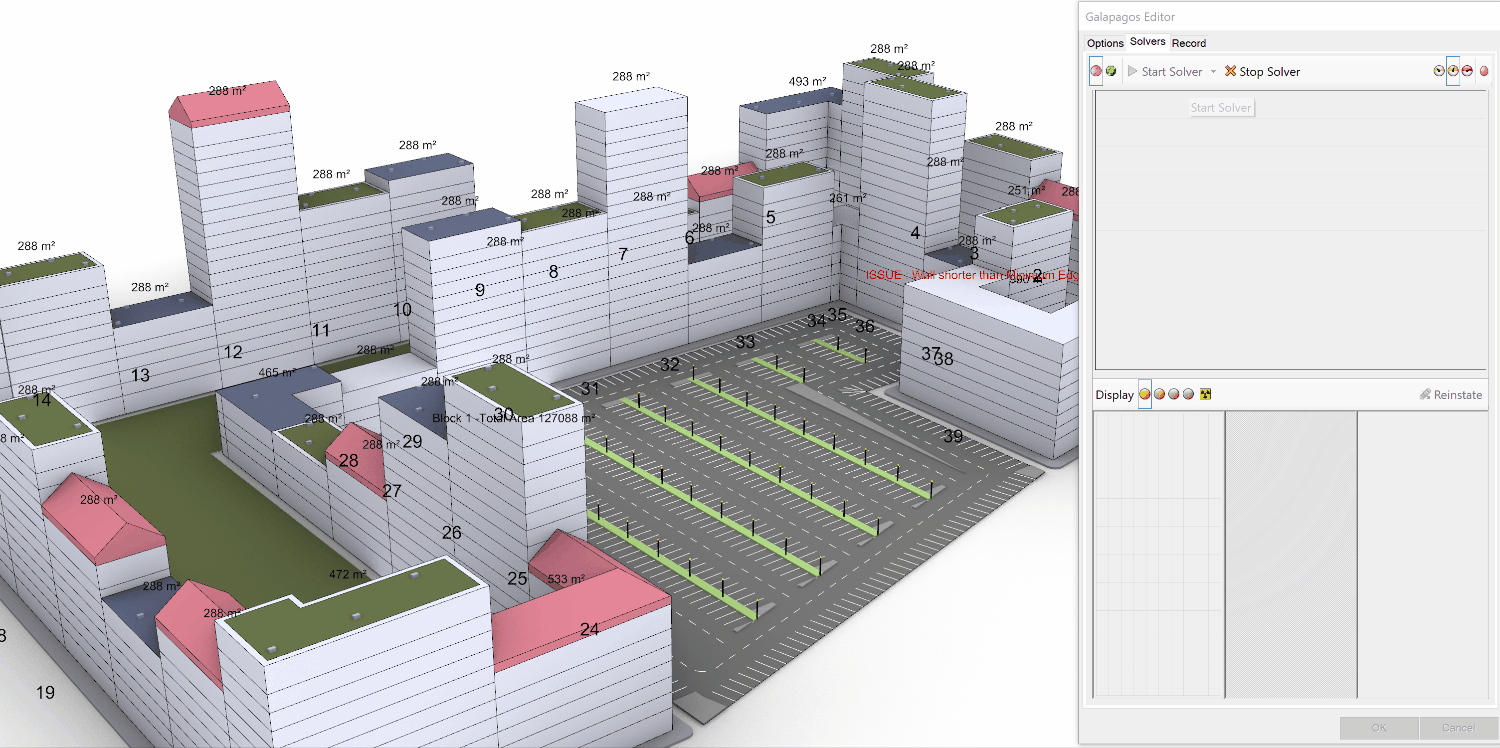Click the pencil icon next to Reinstate
The height and width of the screenshot is (748, 1500).
[1425, 394]
